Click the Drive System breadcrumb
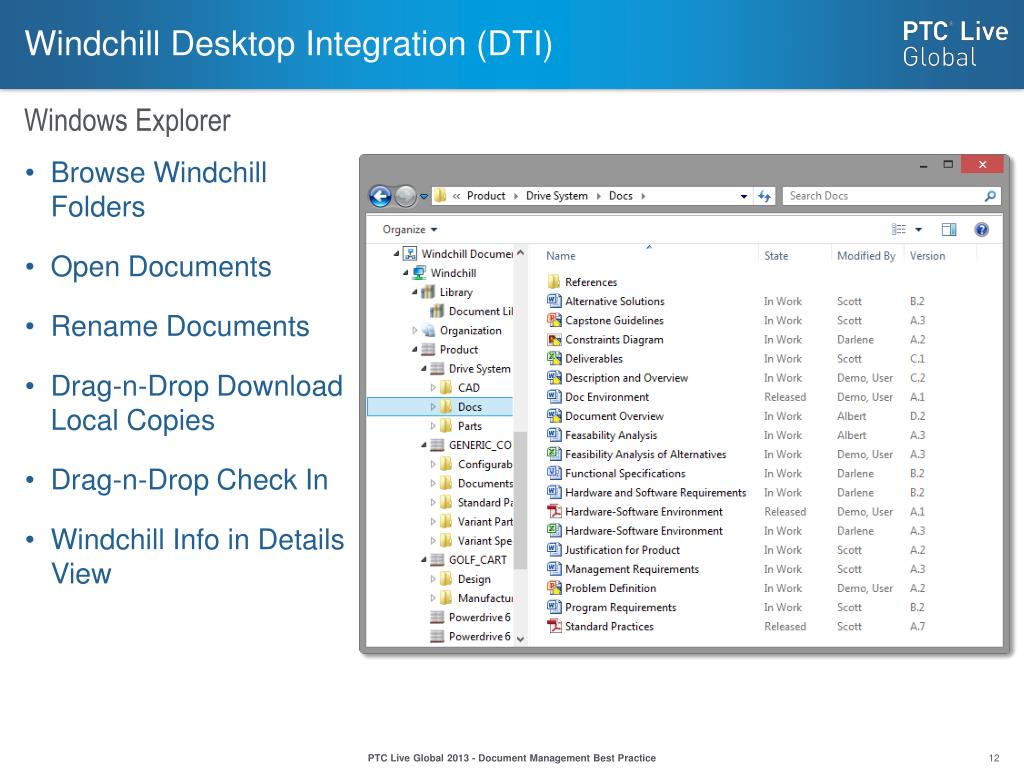1024x768 pixels. point(556,196)
